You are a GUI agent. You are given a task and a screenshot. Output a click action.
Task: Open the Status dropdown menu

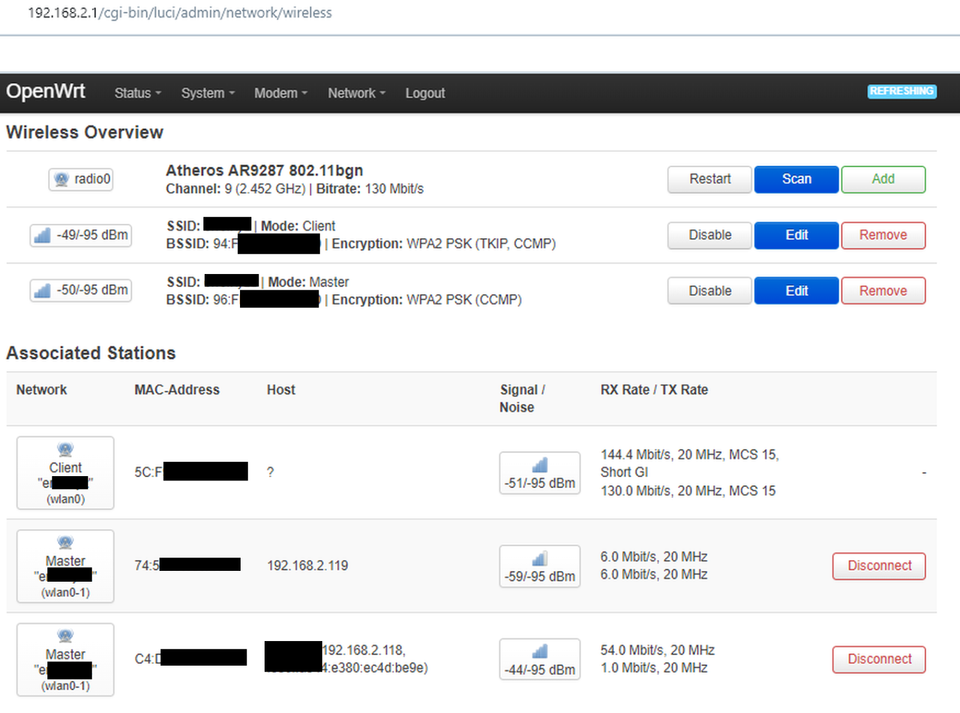[x=138, y=93]
